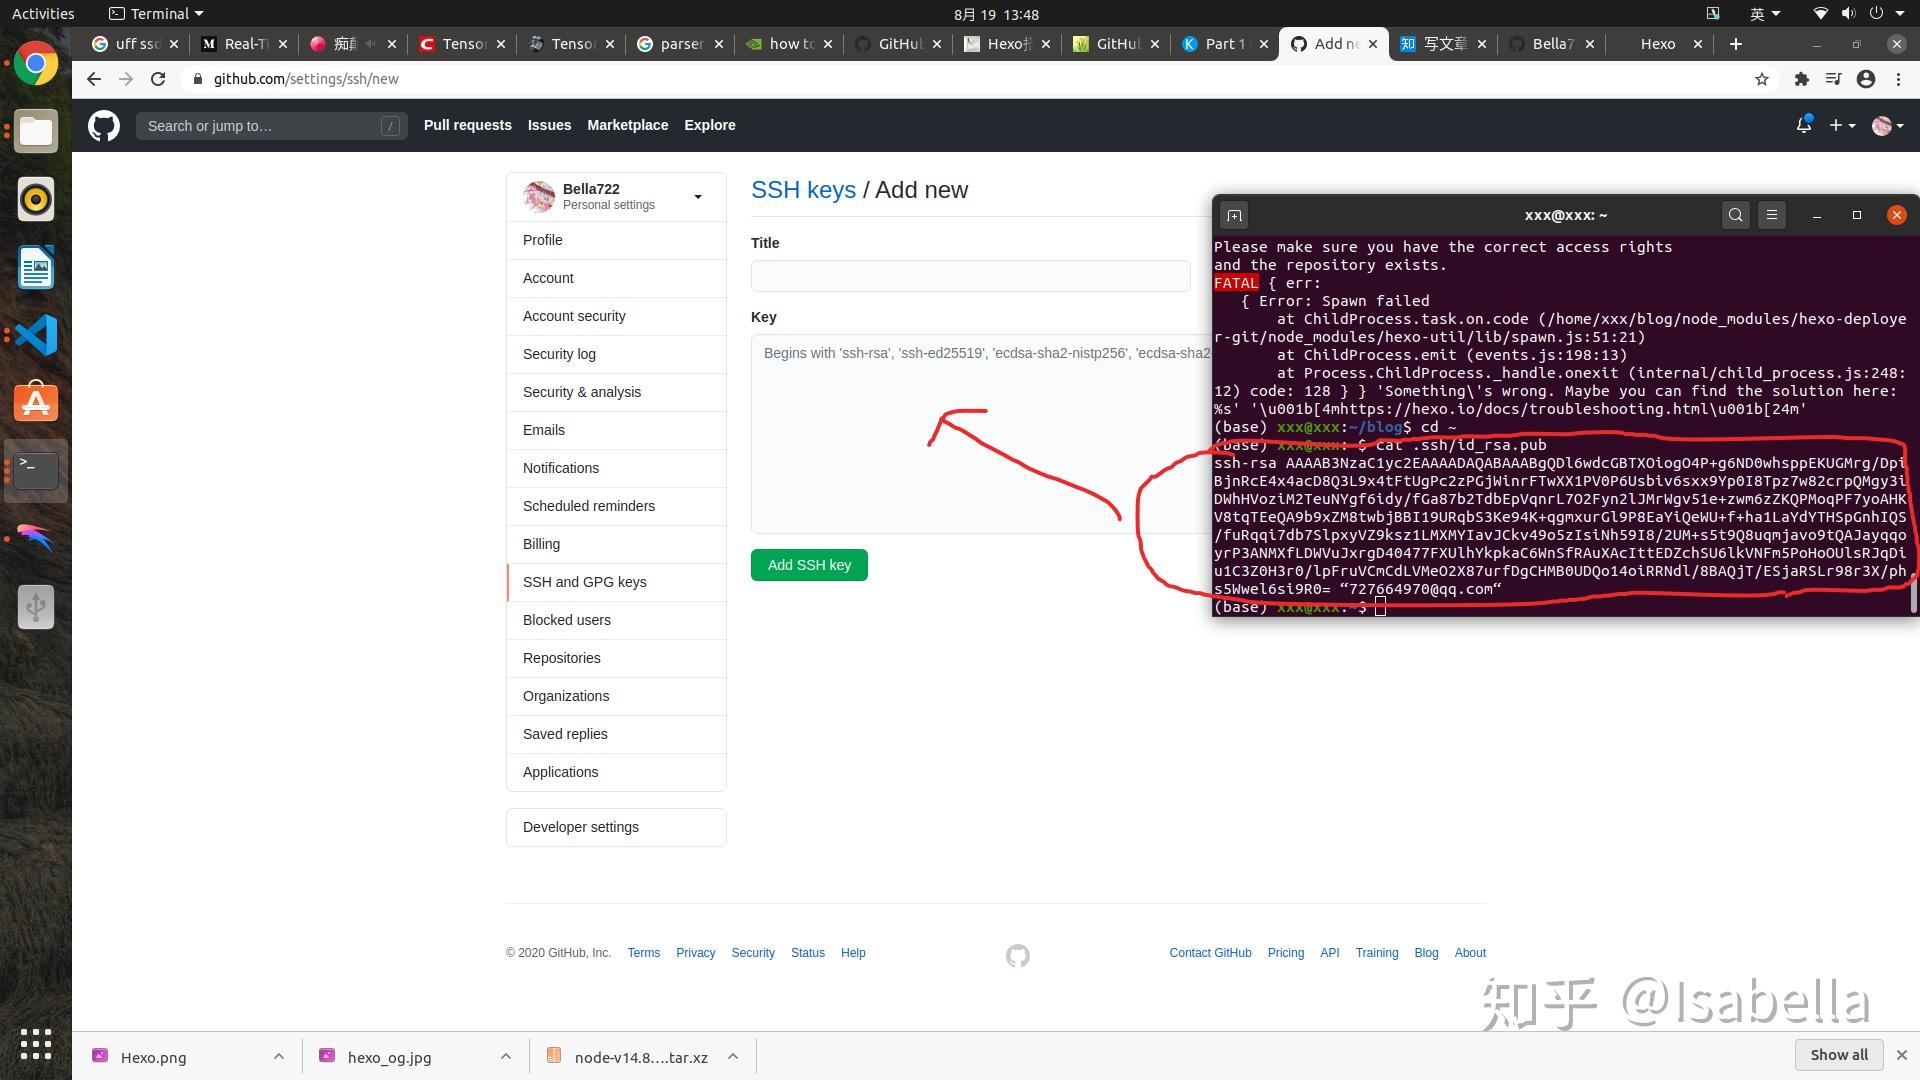
Task: Open Rhythmbox music player from the dock
Action: [36, 199]
